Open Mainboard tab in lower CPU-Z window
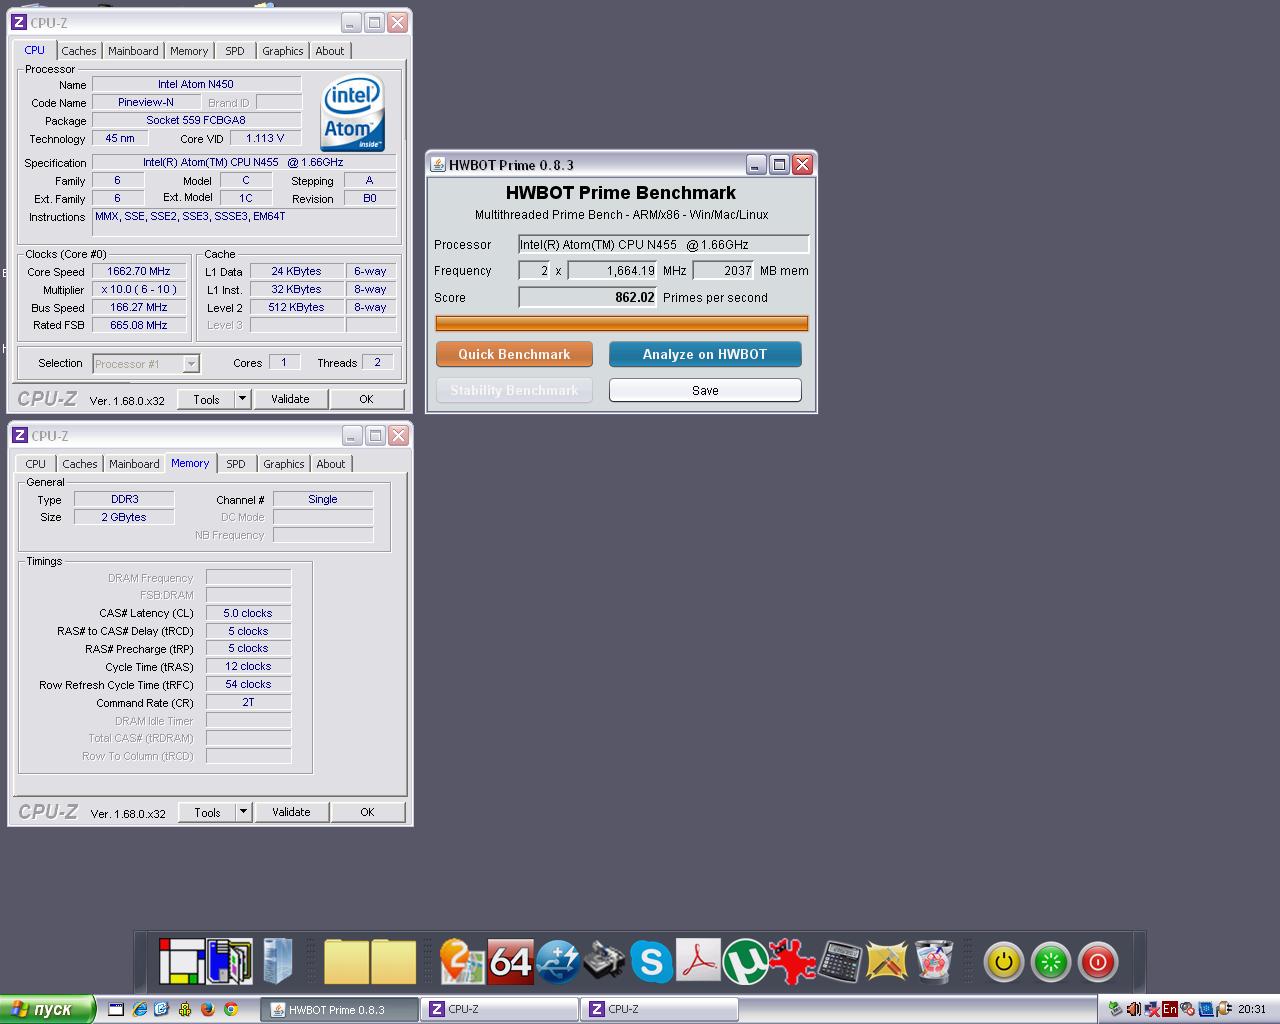The height and width of the screenshot is (1024, 1280). pos(134,464)
